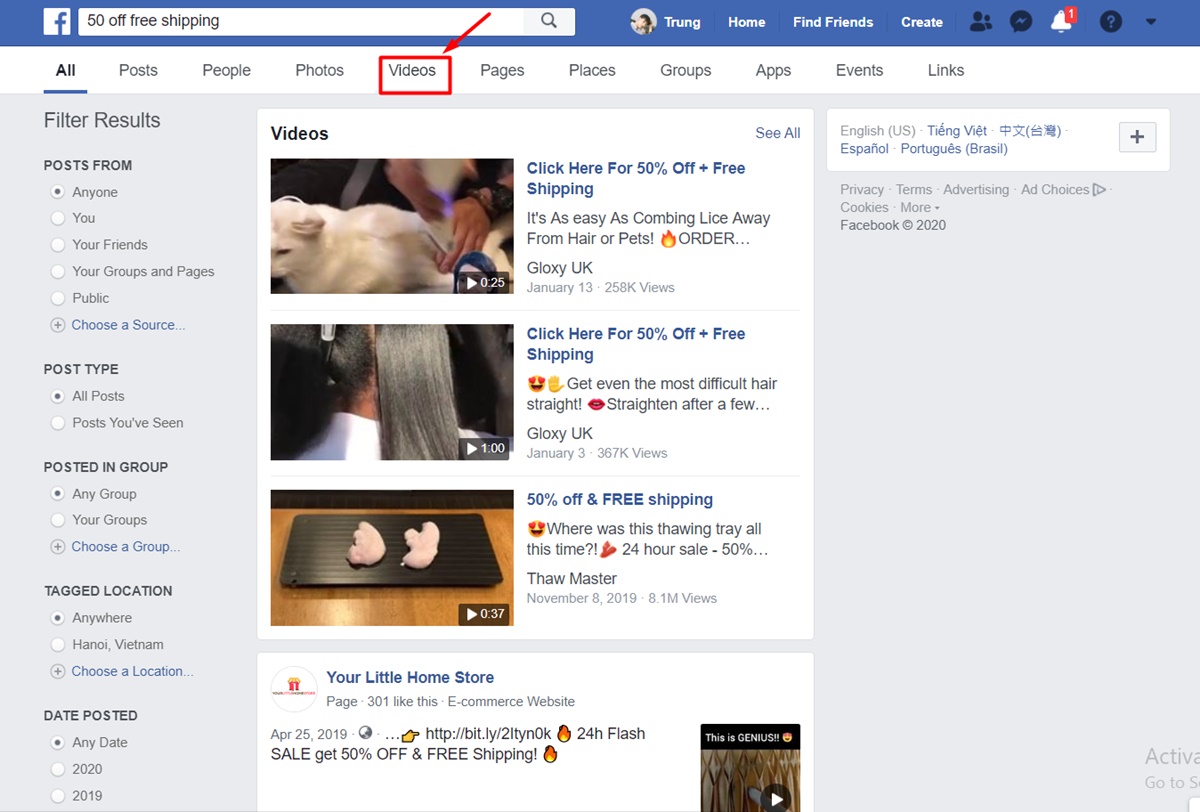Select Your Groups and Pages option
The width and height of the screenshot is (1200, 812).
click(58, 272)
